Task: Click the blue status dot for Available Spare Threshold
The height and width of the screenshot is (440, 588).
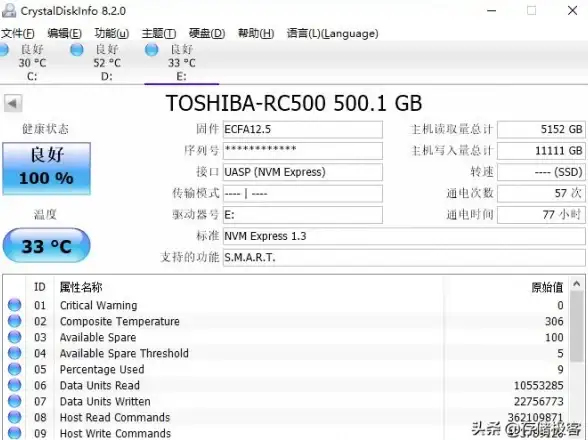Action: (x=15, y=353)
